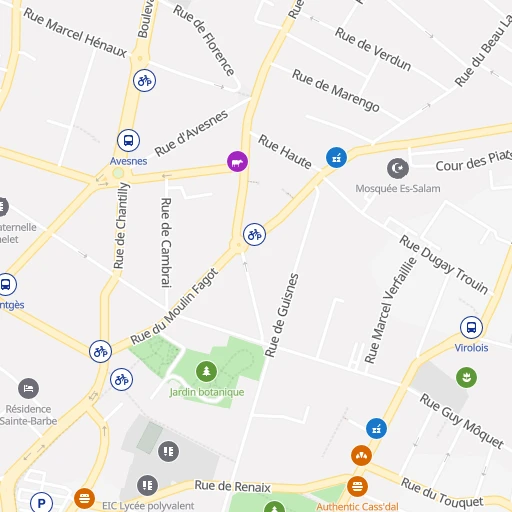Click the Avesnes stop name label

[129, 161]
